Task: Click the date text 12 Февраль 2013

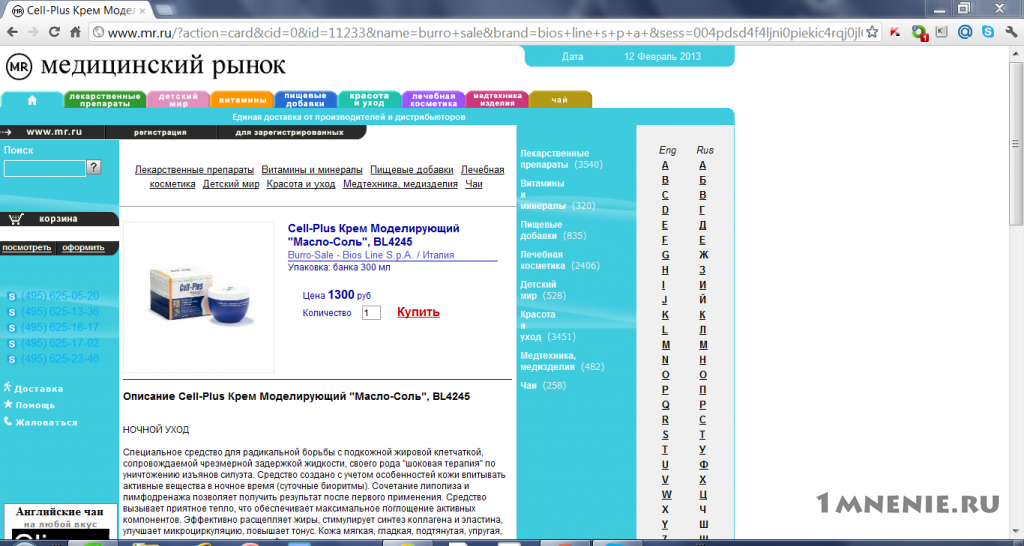Action: (x=662, y=56)
